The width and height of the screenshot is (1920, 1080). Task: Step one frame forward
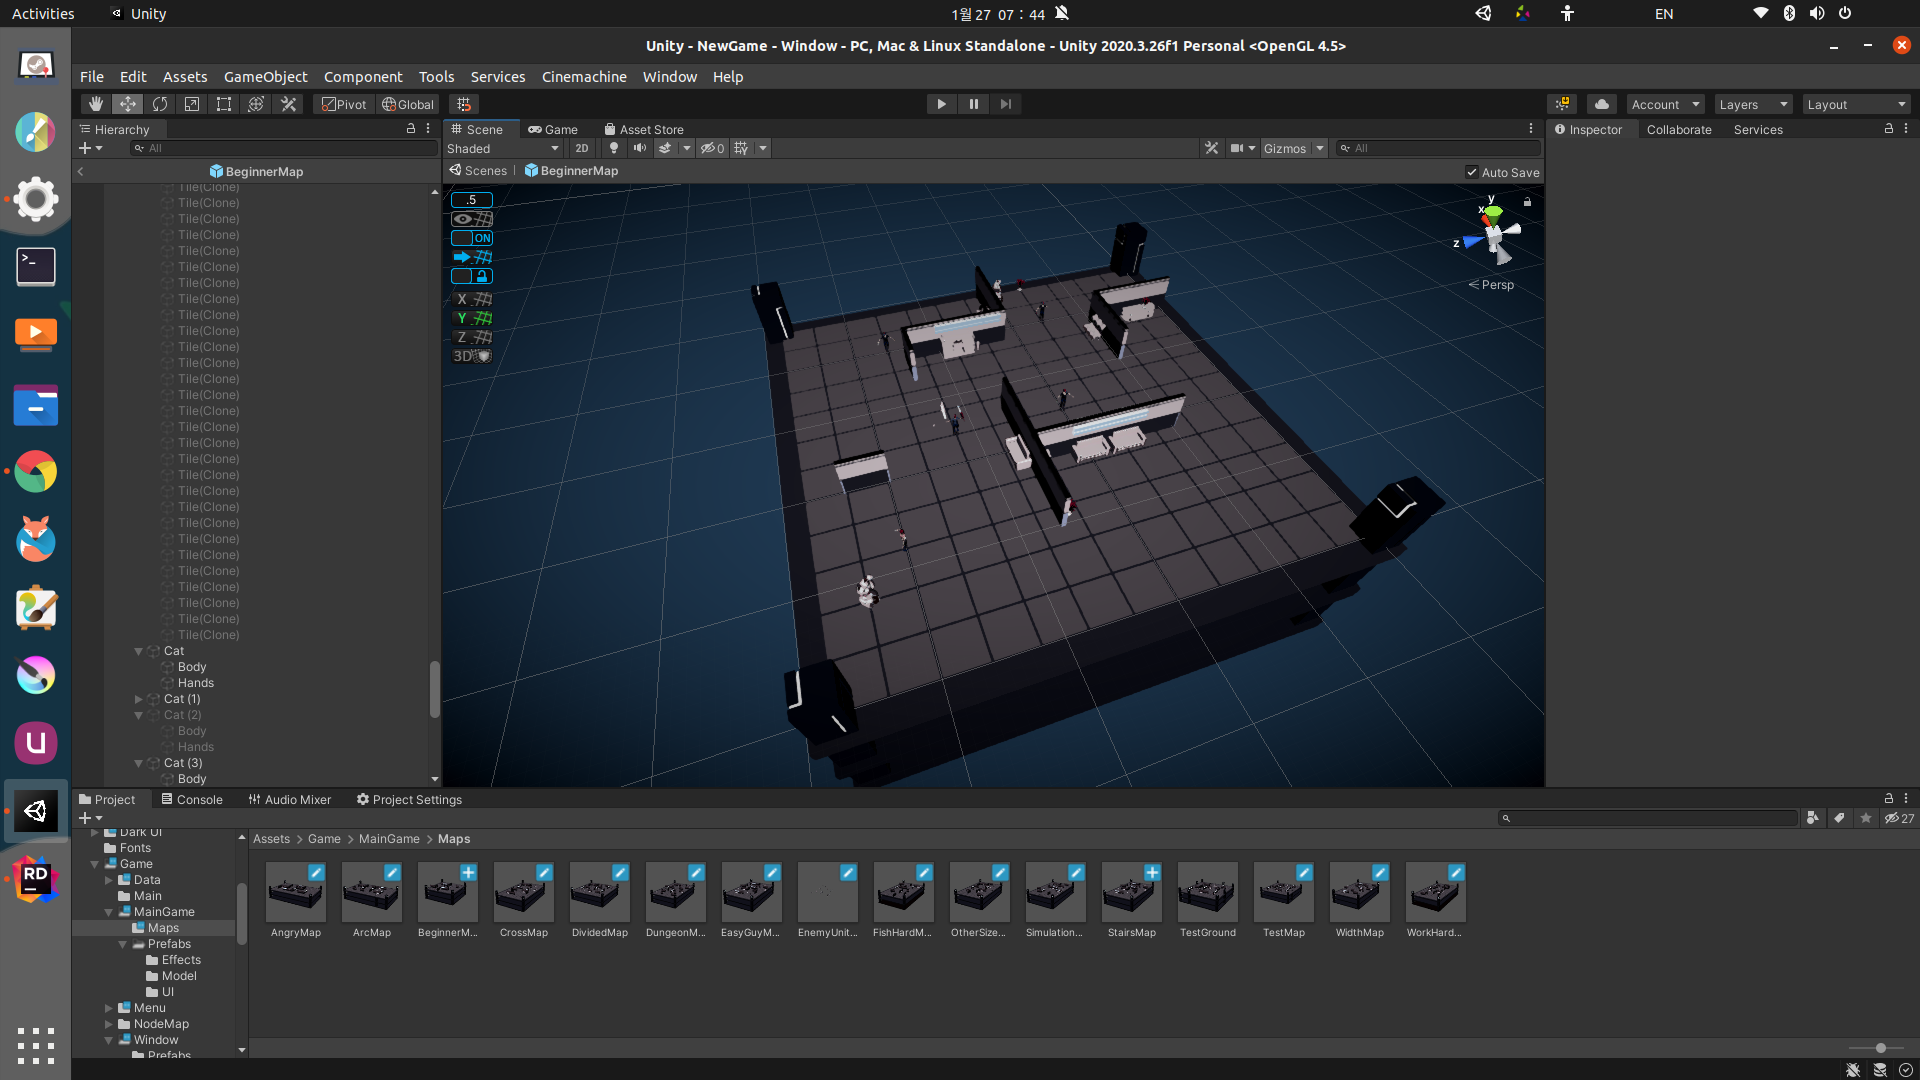click(1006, 104)
